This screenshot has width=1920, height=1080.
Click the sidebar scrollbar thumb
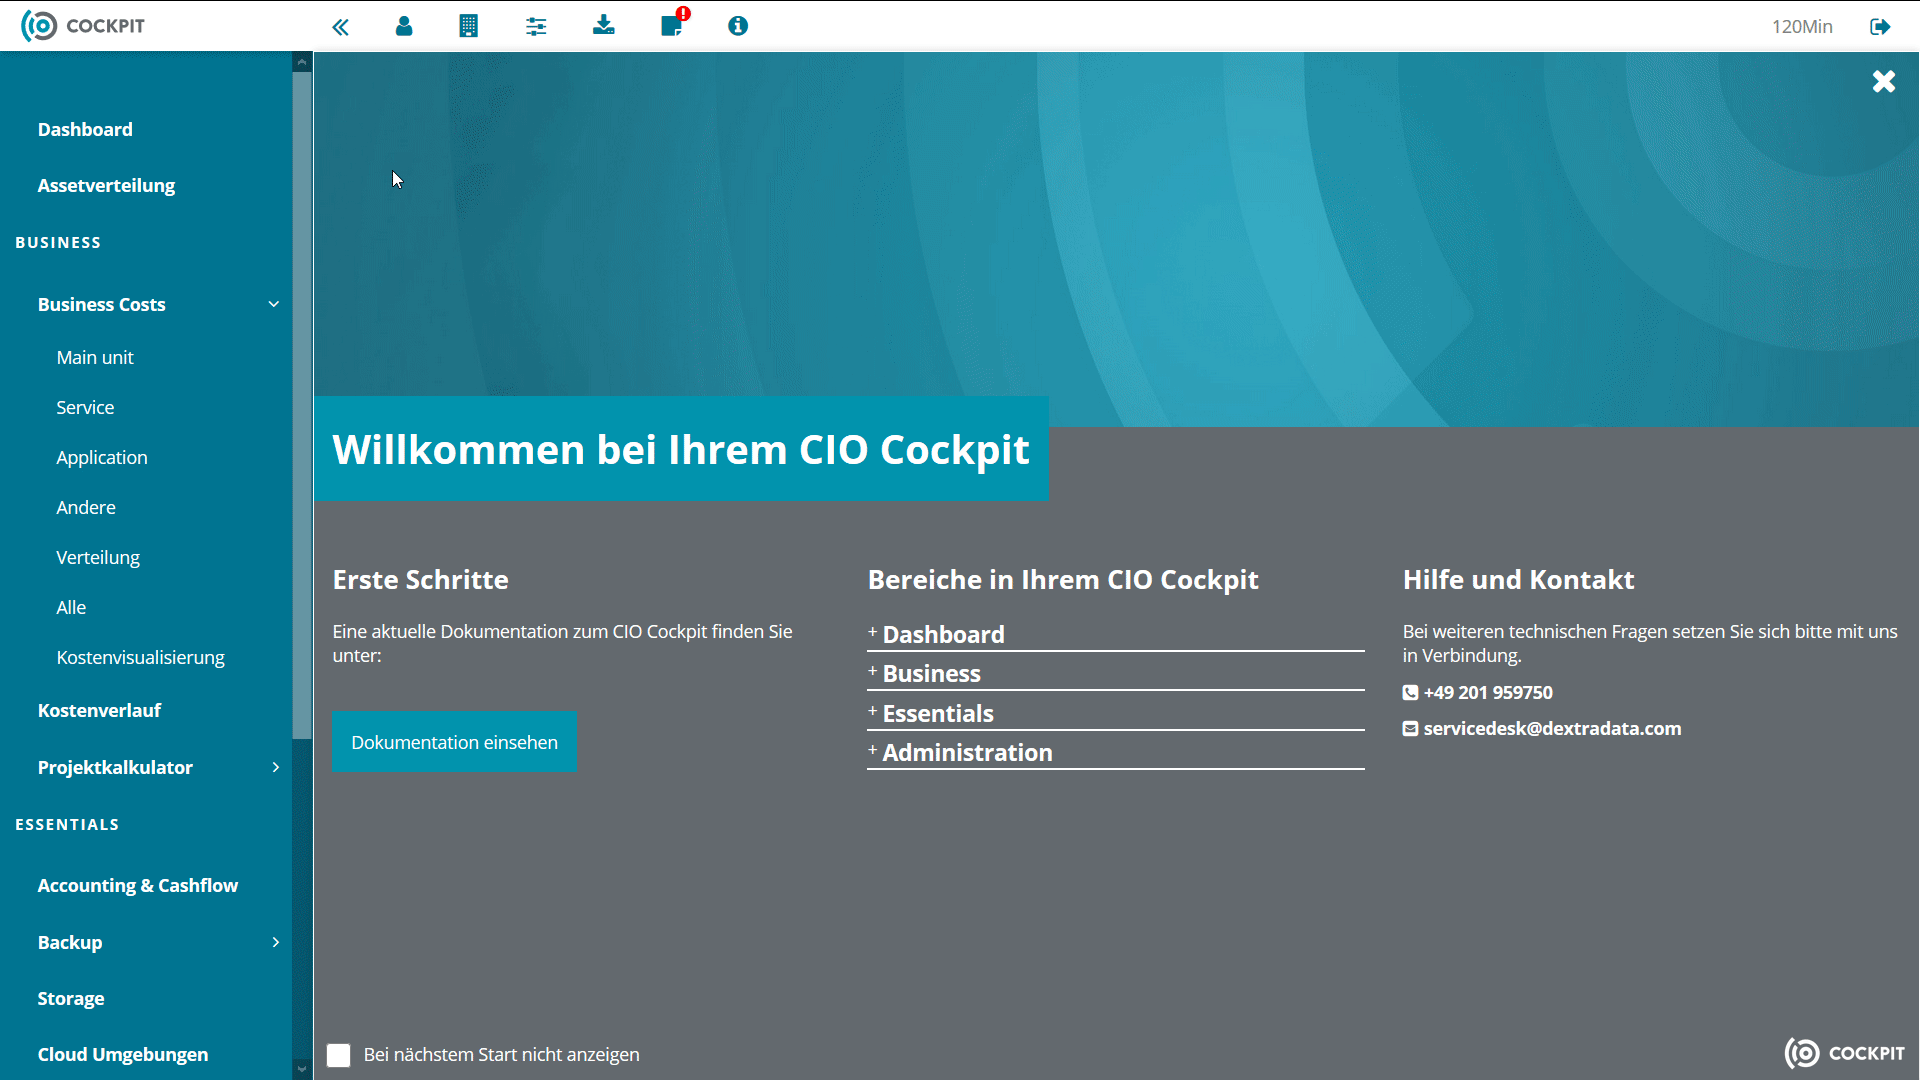302,405
